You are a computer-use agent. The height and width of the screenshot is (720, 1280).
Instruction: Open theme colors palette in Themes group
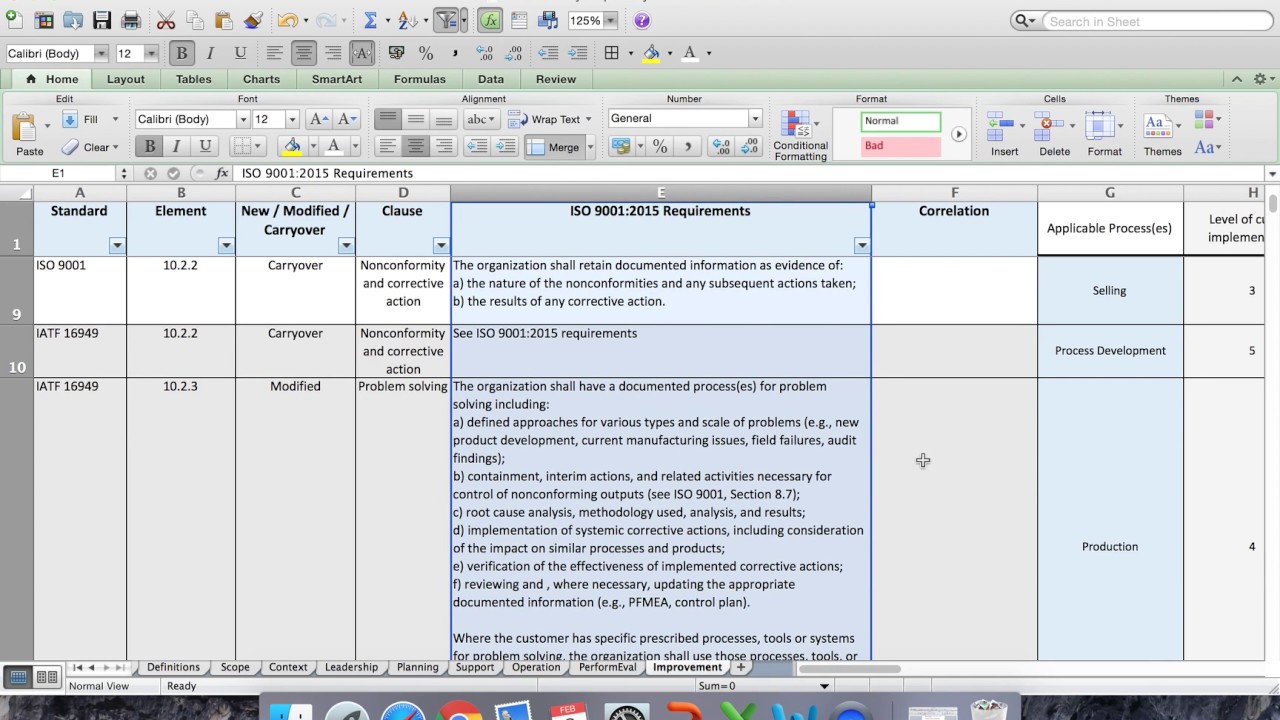point(1203,120)
